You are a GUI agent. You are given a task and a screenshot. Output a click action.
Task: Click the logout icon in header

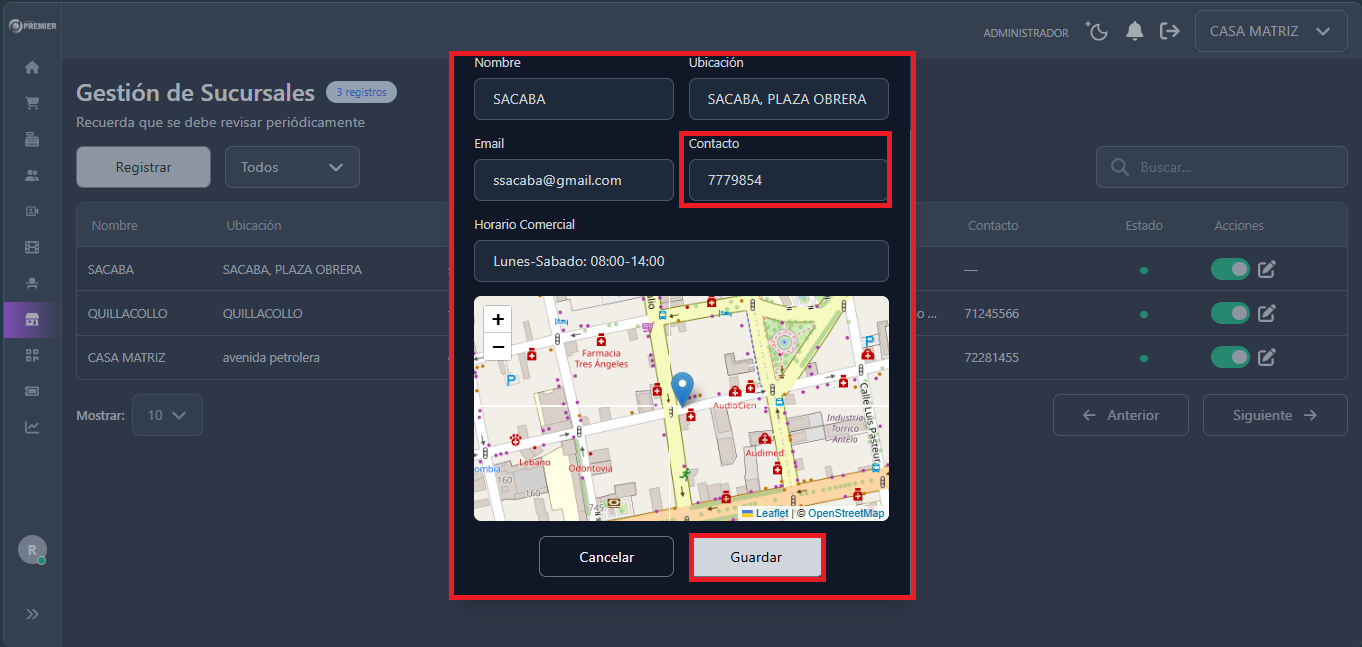(x=1169, y=31)
